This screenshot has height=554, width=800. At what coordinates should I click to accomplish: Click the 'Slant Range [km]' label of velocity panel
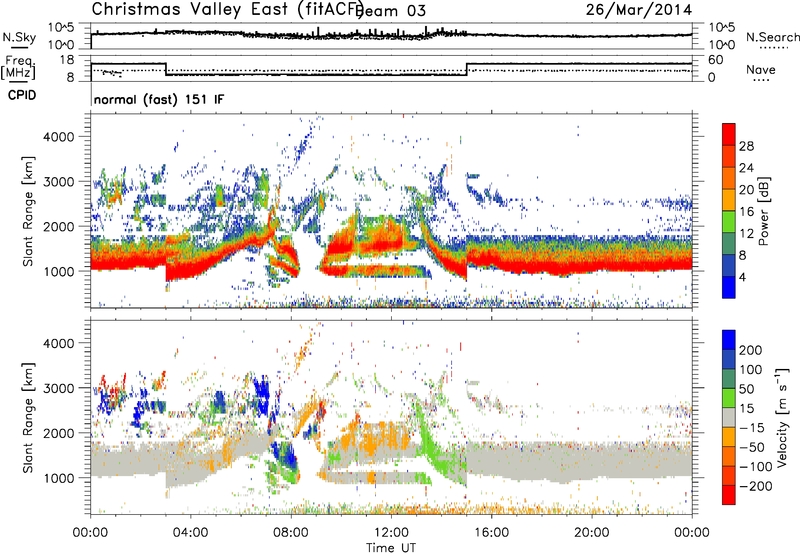[x=28, y=418]
